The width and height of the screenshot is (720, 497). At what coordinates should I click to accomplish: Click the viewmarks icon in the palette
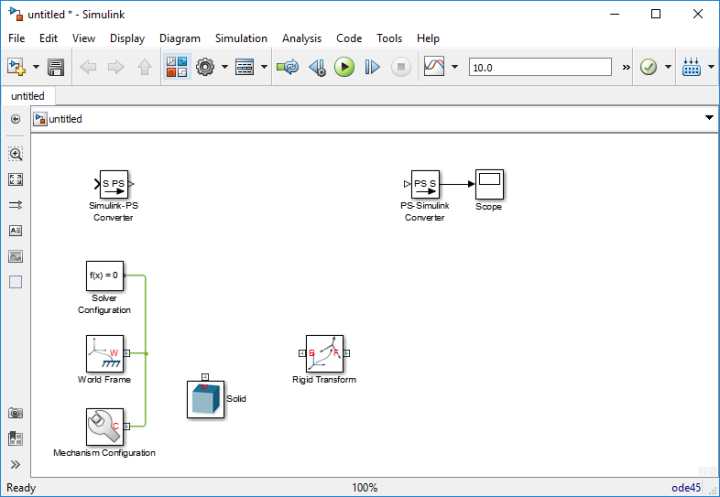tap(16, 438)
